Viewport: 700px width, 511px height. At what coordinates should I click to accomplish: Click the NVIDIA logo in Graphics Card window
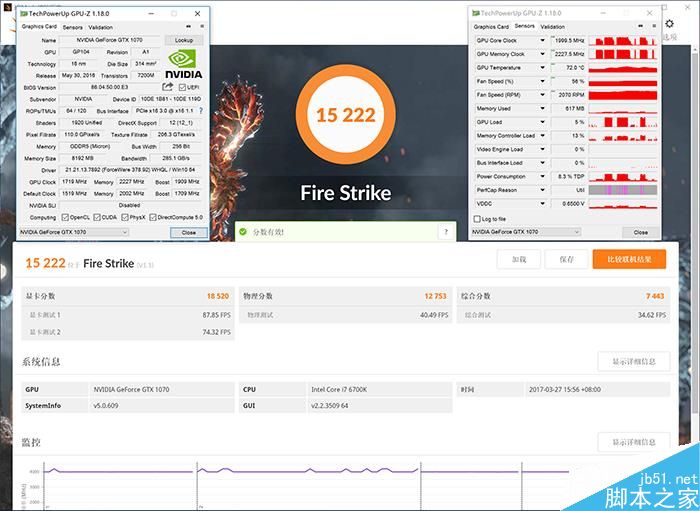(183, 64)
